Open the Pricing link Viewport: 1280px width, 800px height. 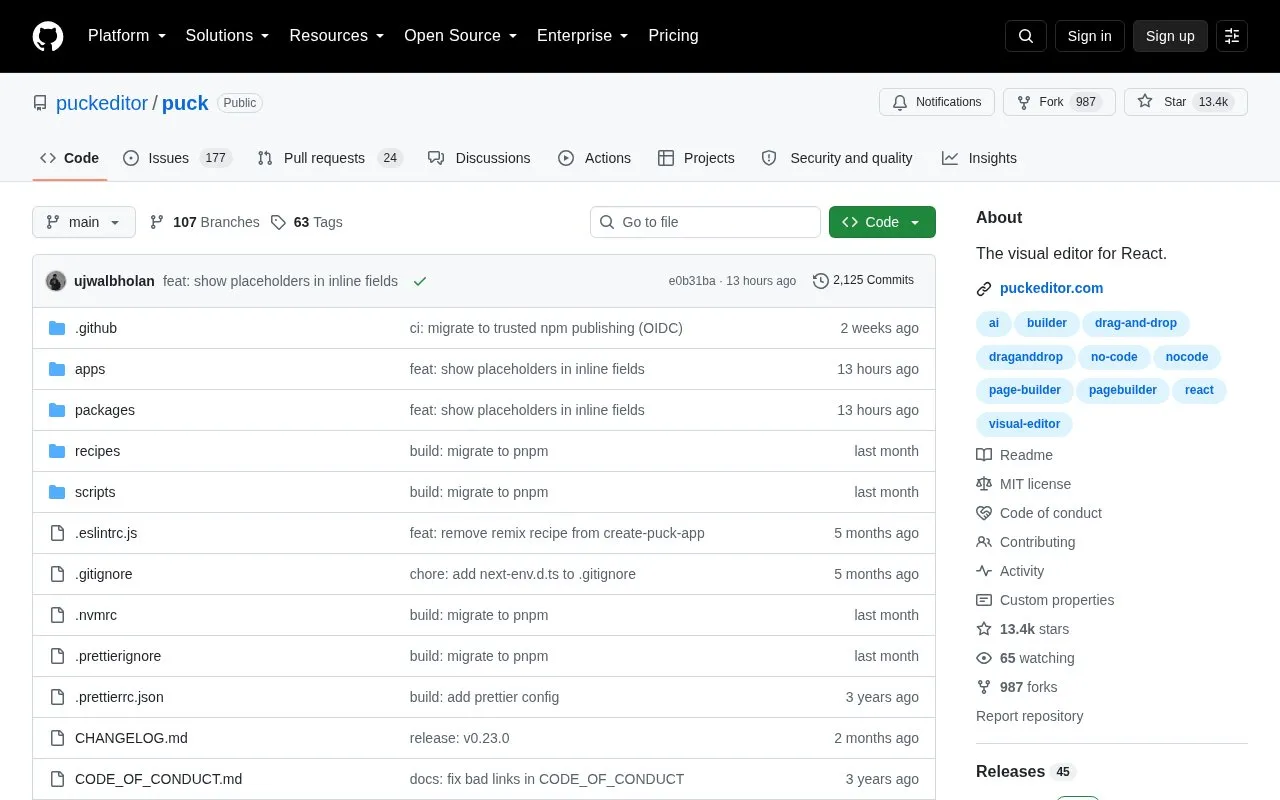pos(673,36)
